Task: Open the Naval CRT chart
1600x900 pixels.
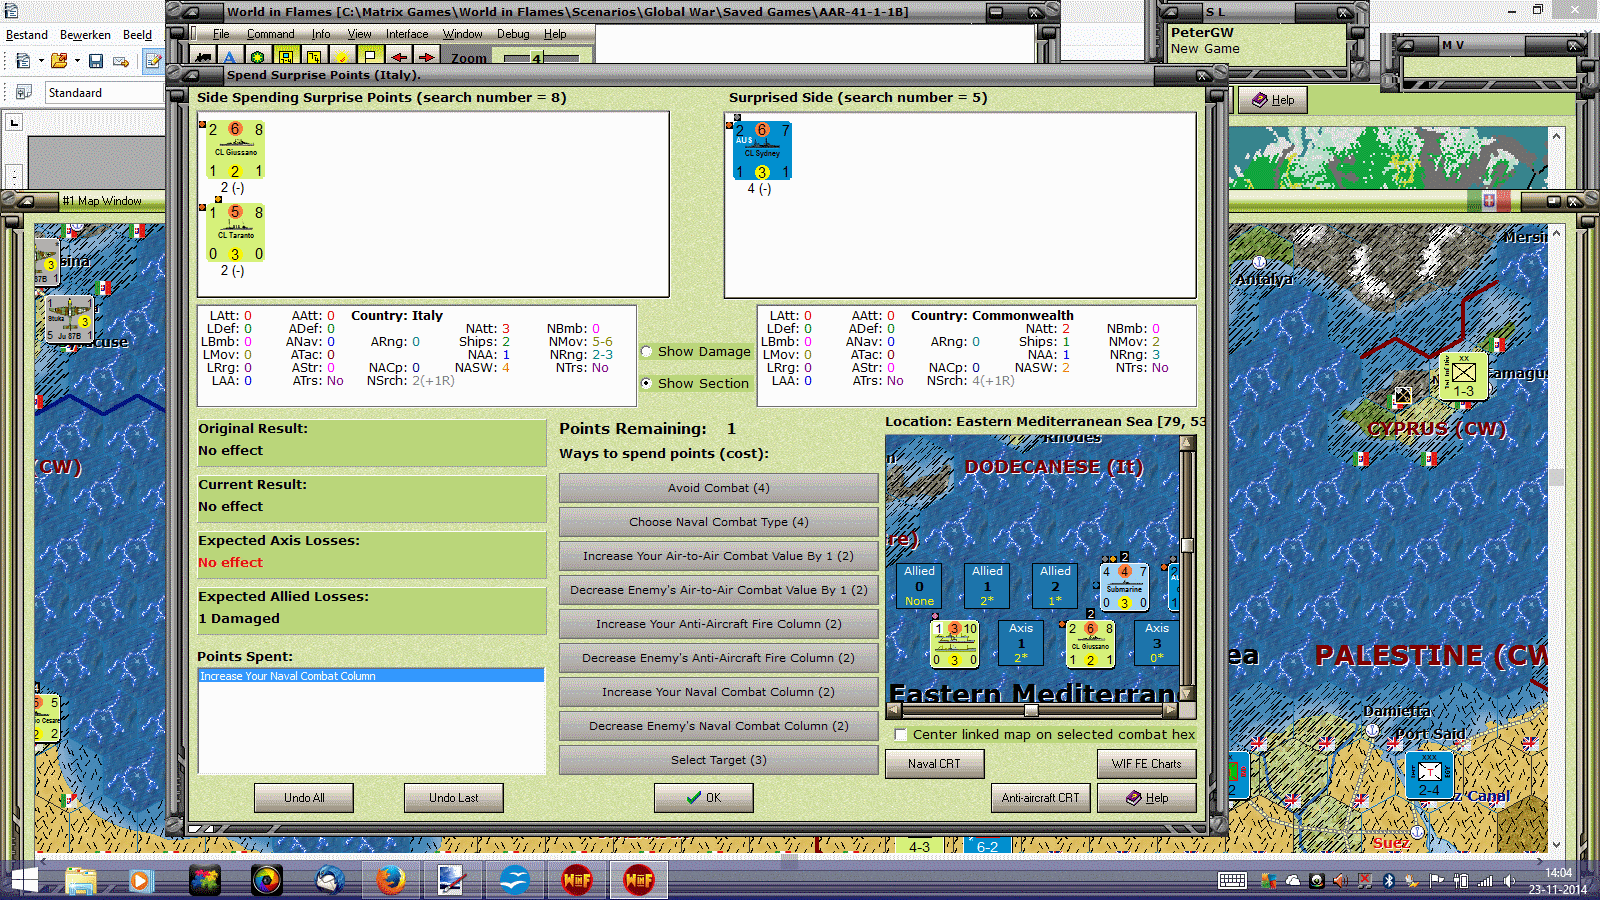Action: coord(934,764)
